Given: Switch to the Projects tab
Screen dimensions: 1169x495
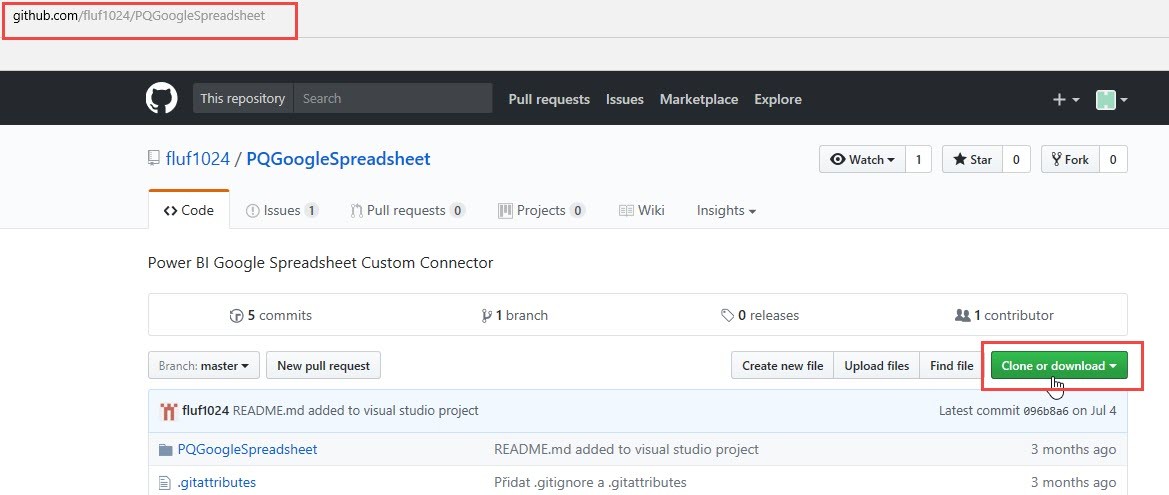Looking at the screenshot, I should 541,210.
